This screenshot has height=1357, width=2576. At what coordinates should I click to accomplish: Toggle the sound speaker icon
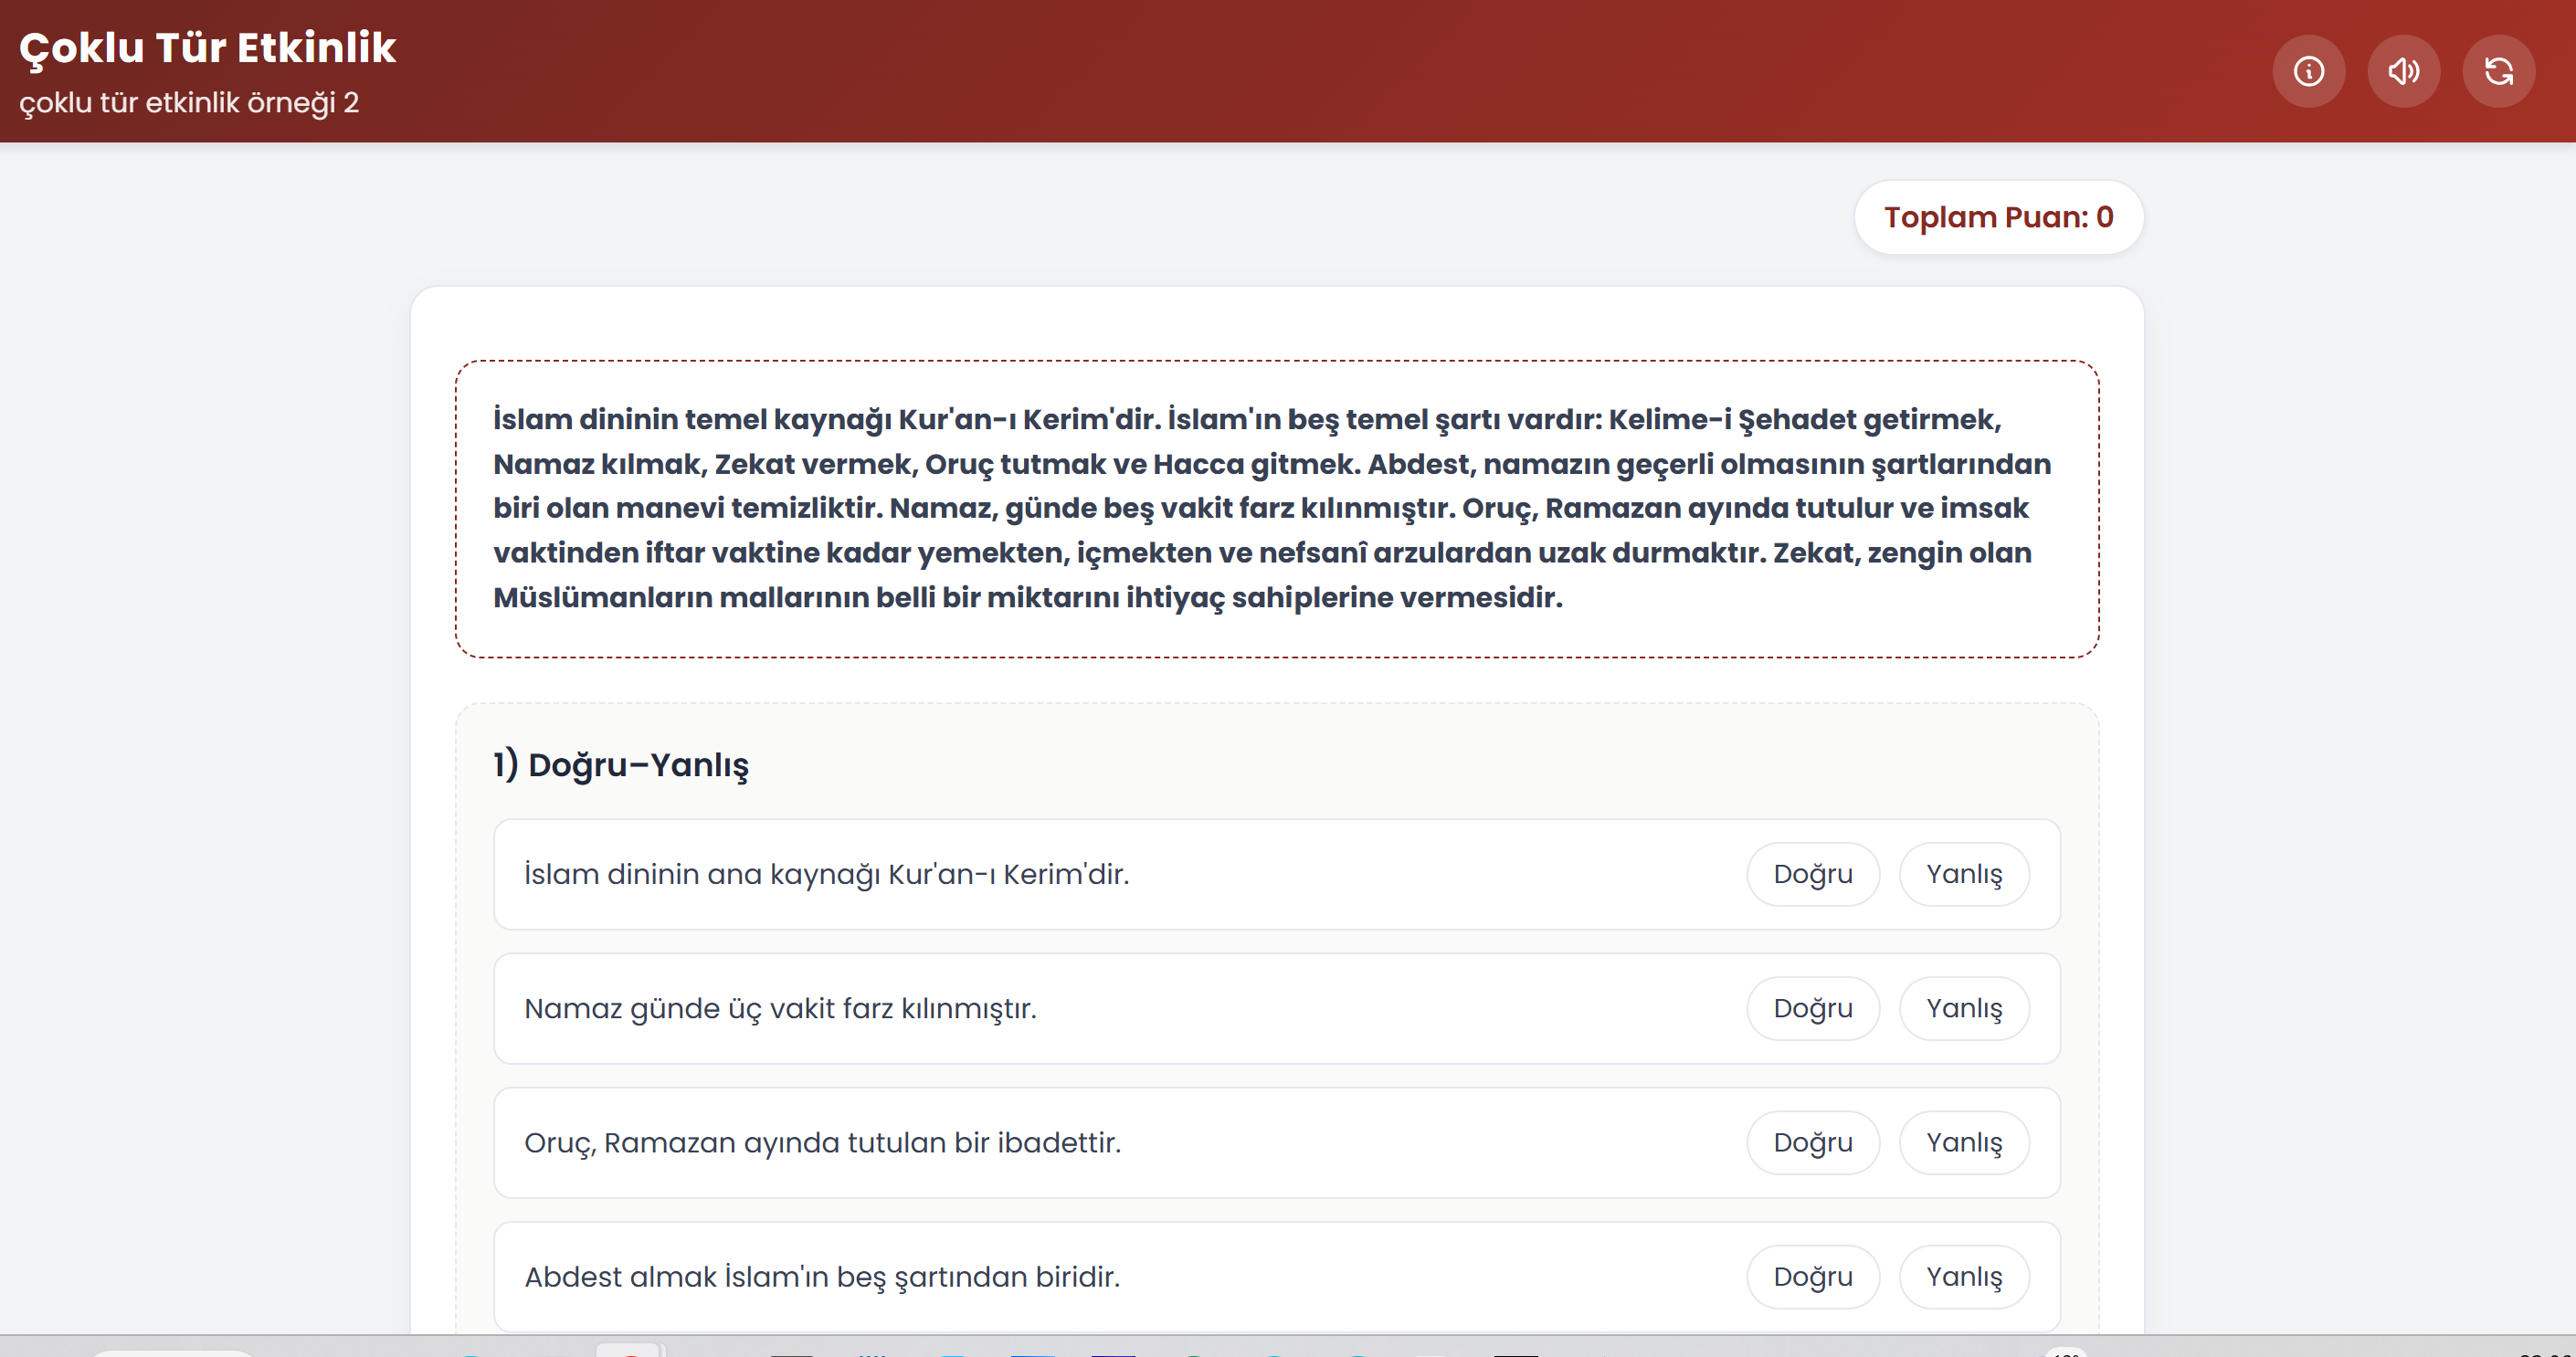2403,71
